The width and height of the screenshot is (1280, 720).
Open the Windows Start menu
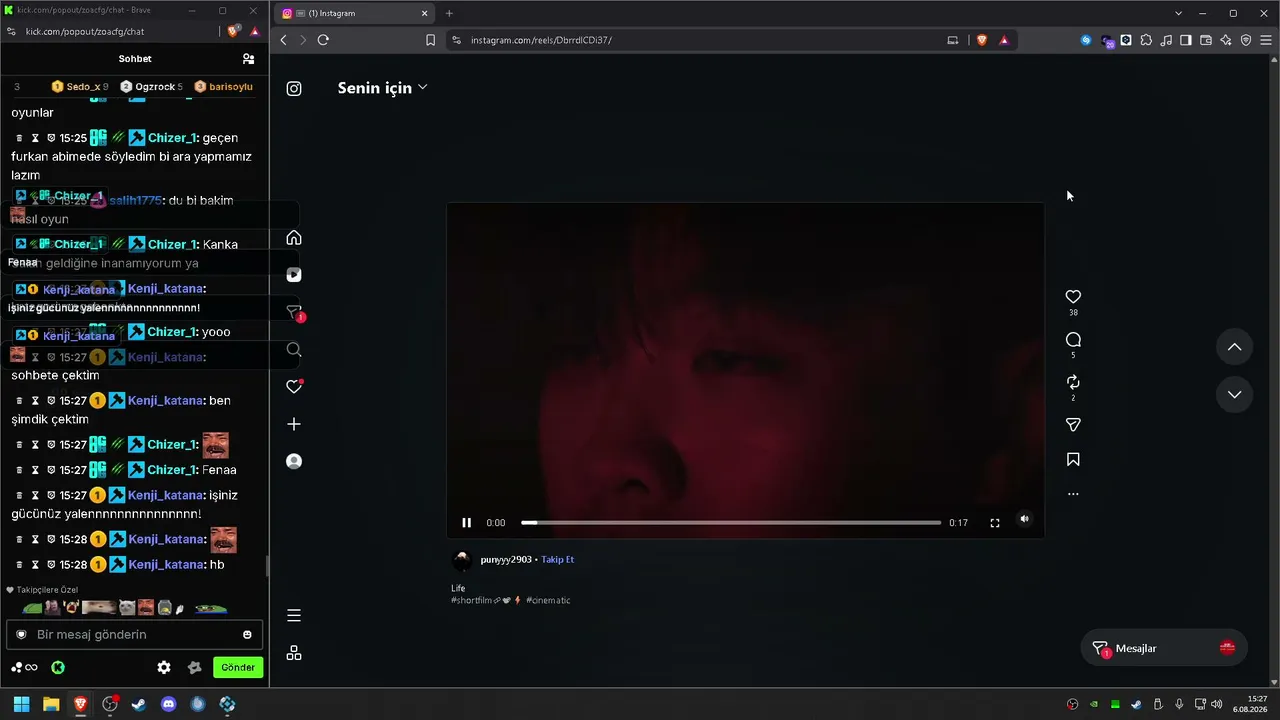coord(21,704)
